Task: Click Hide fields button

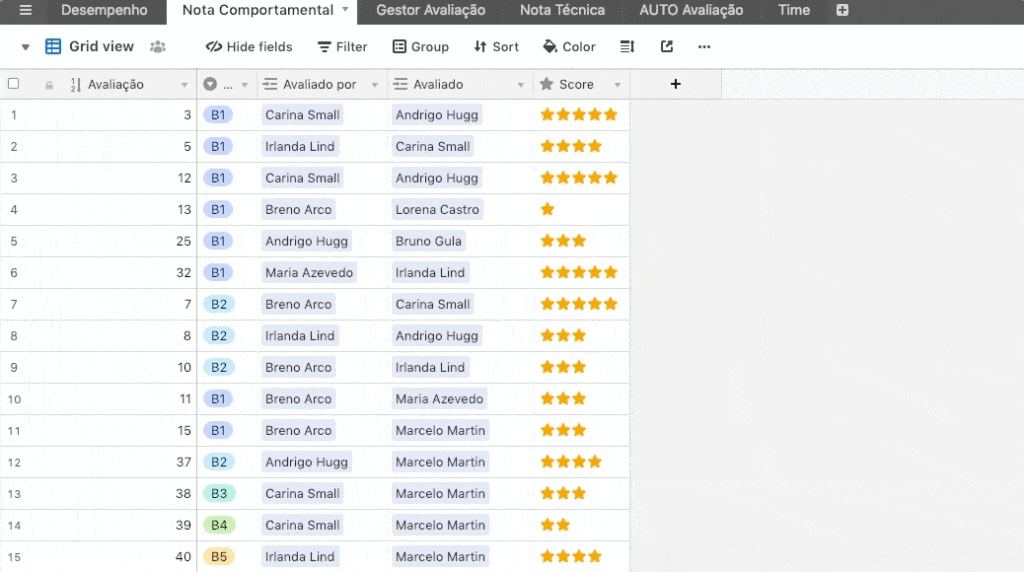Action: 249,46
